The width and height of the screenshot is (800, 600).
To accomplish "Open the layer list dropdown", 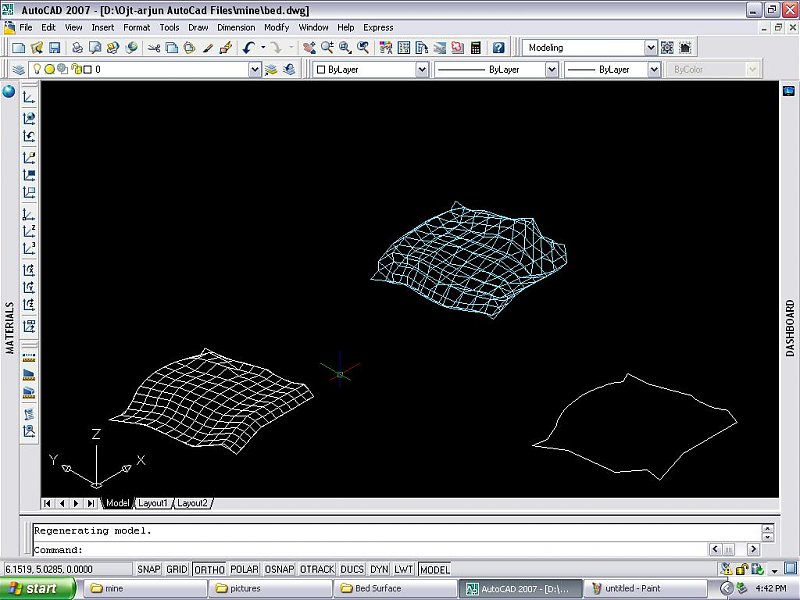I will [x=255, y=70].
